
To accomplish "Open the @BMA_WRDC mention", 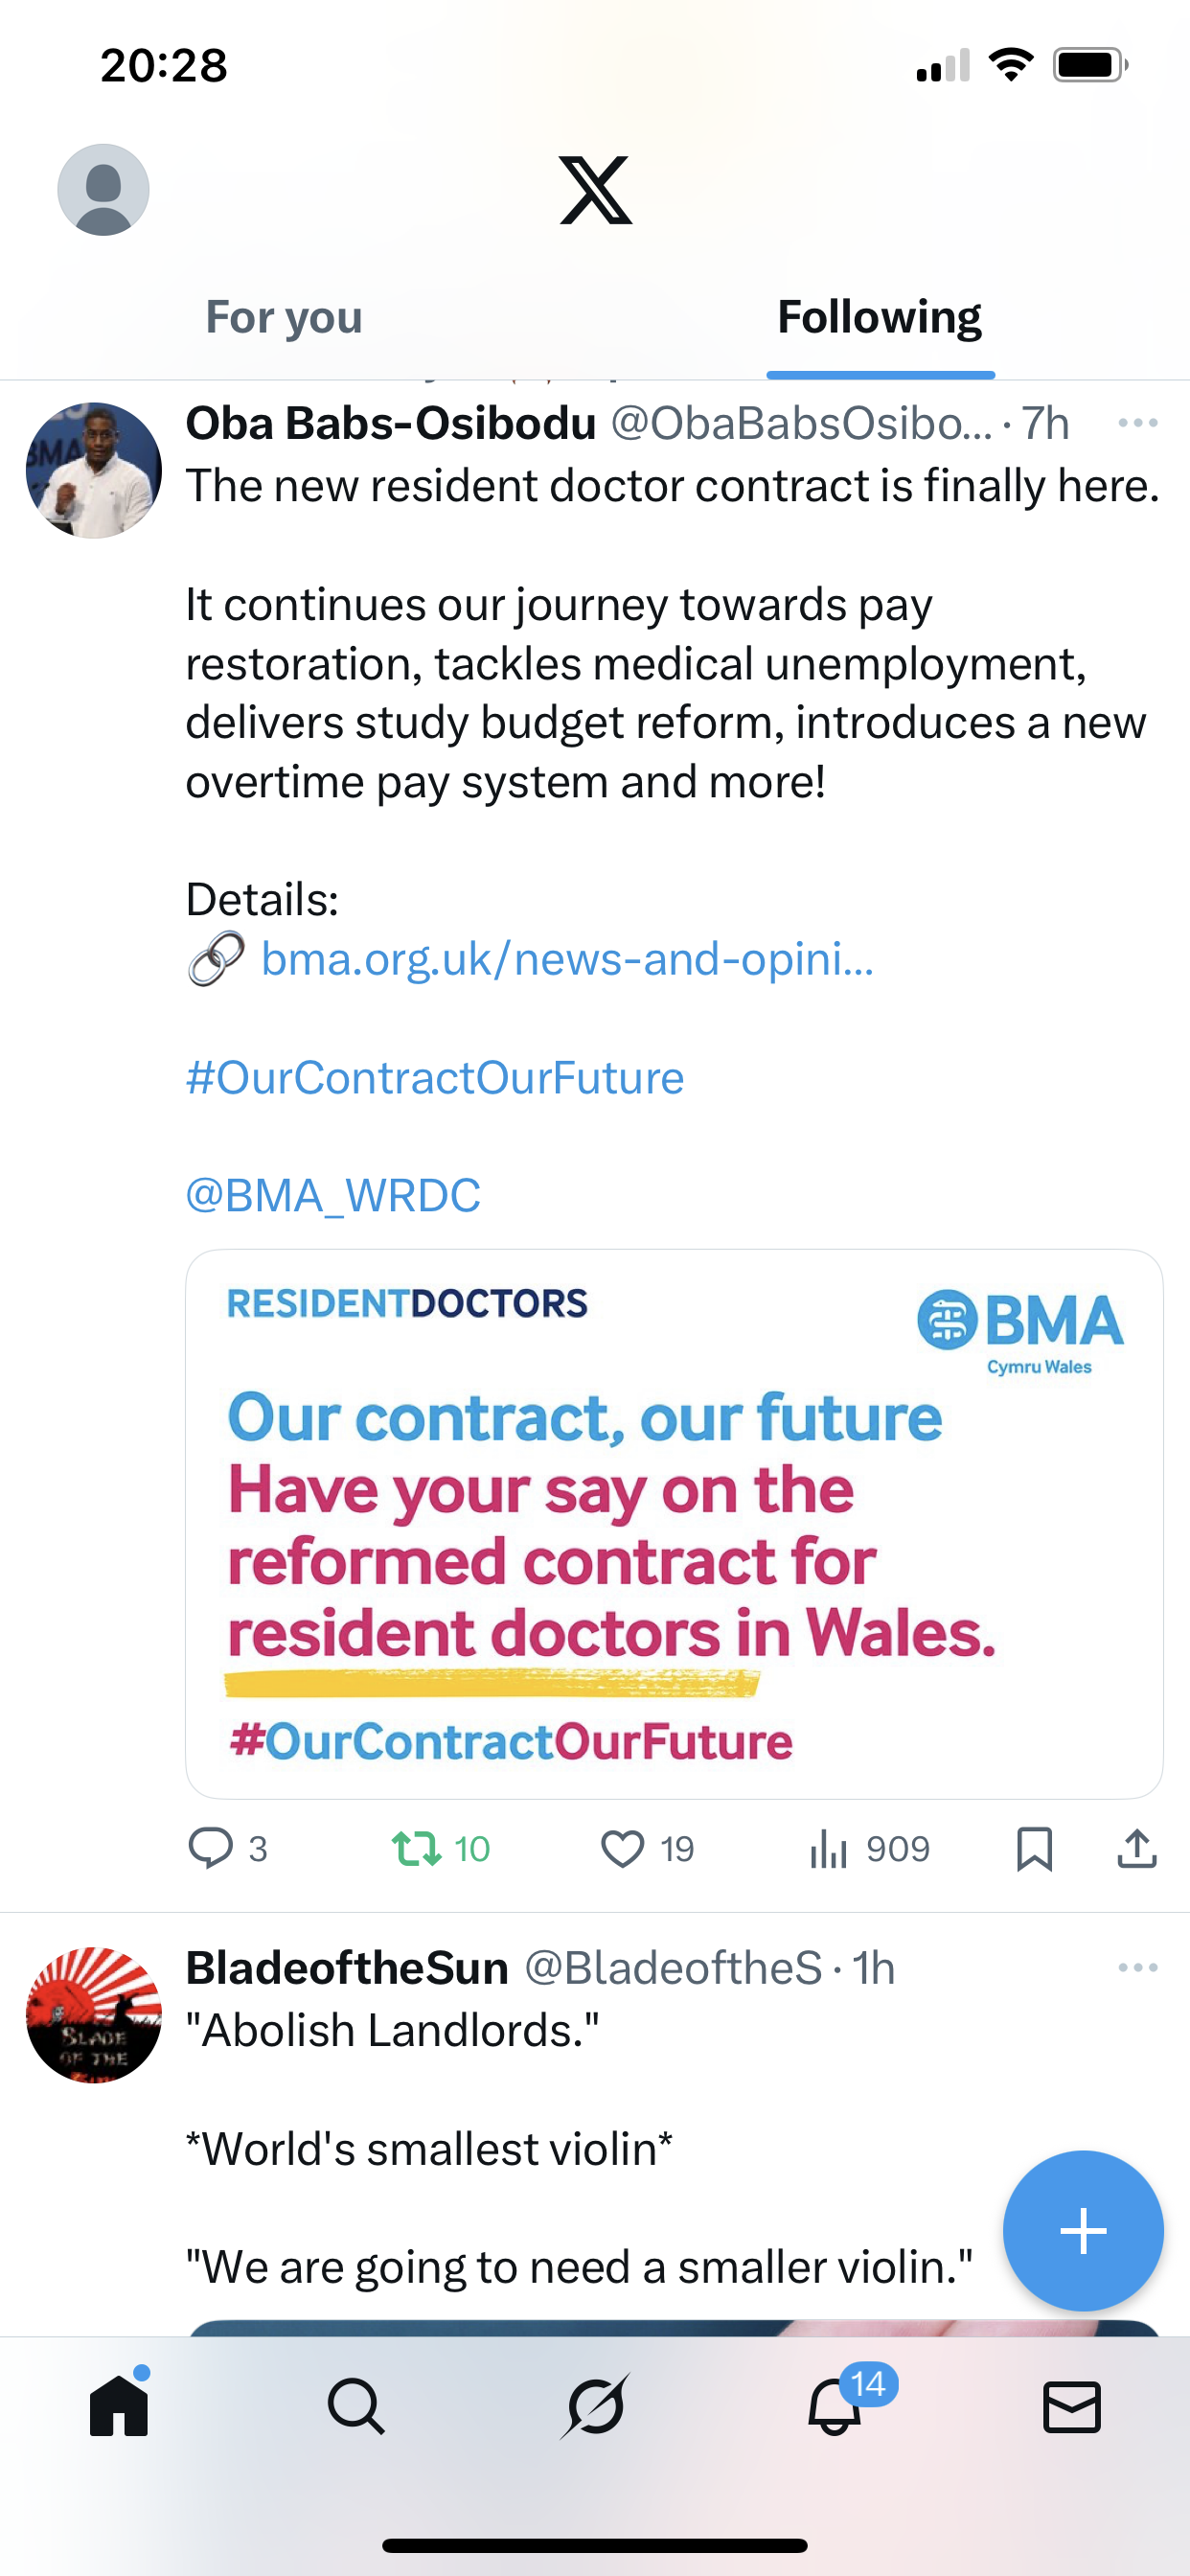I will click(x=333, y=1196).
